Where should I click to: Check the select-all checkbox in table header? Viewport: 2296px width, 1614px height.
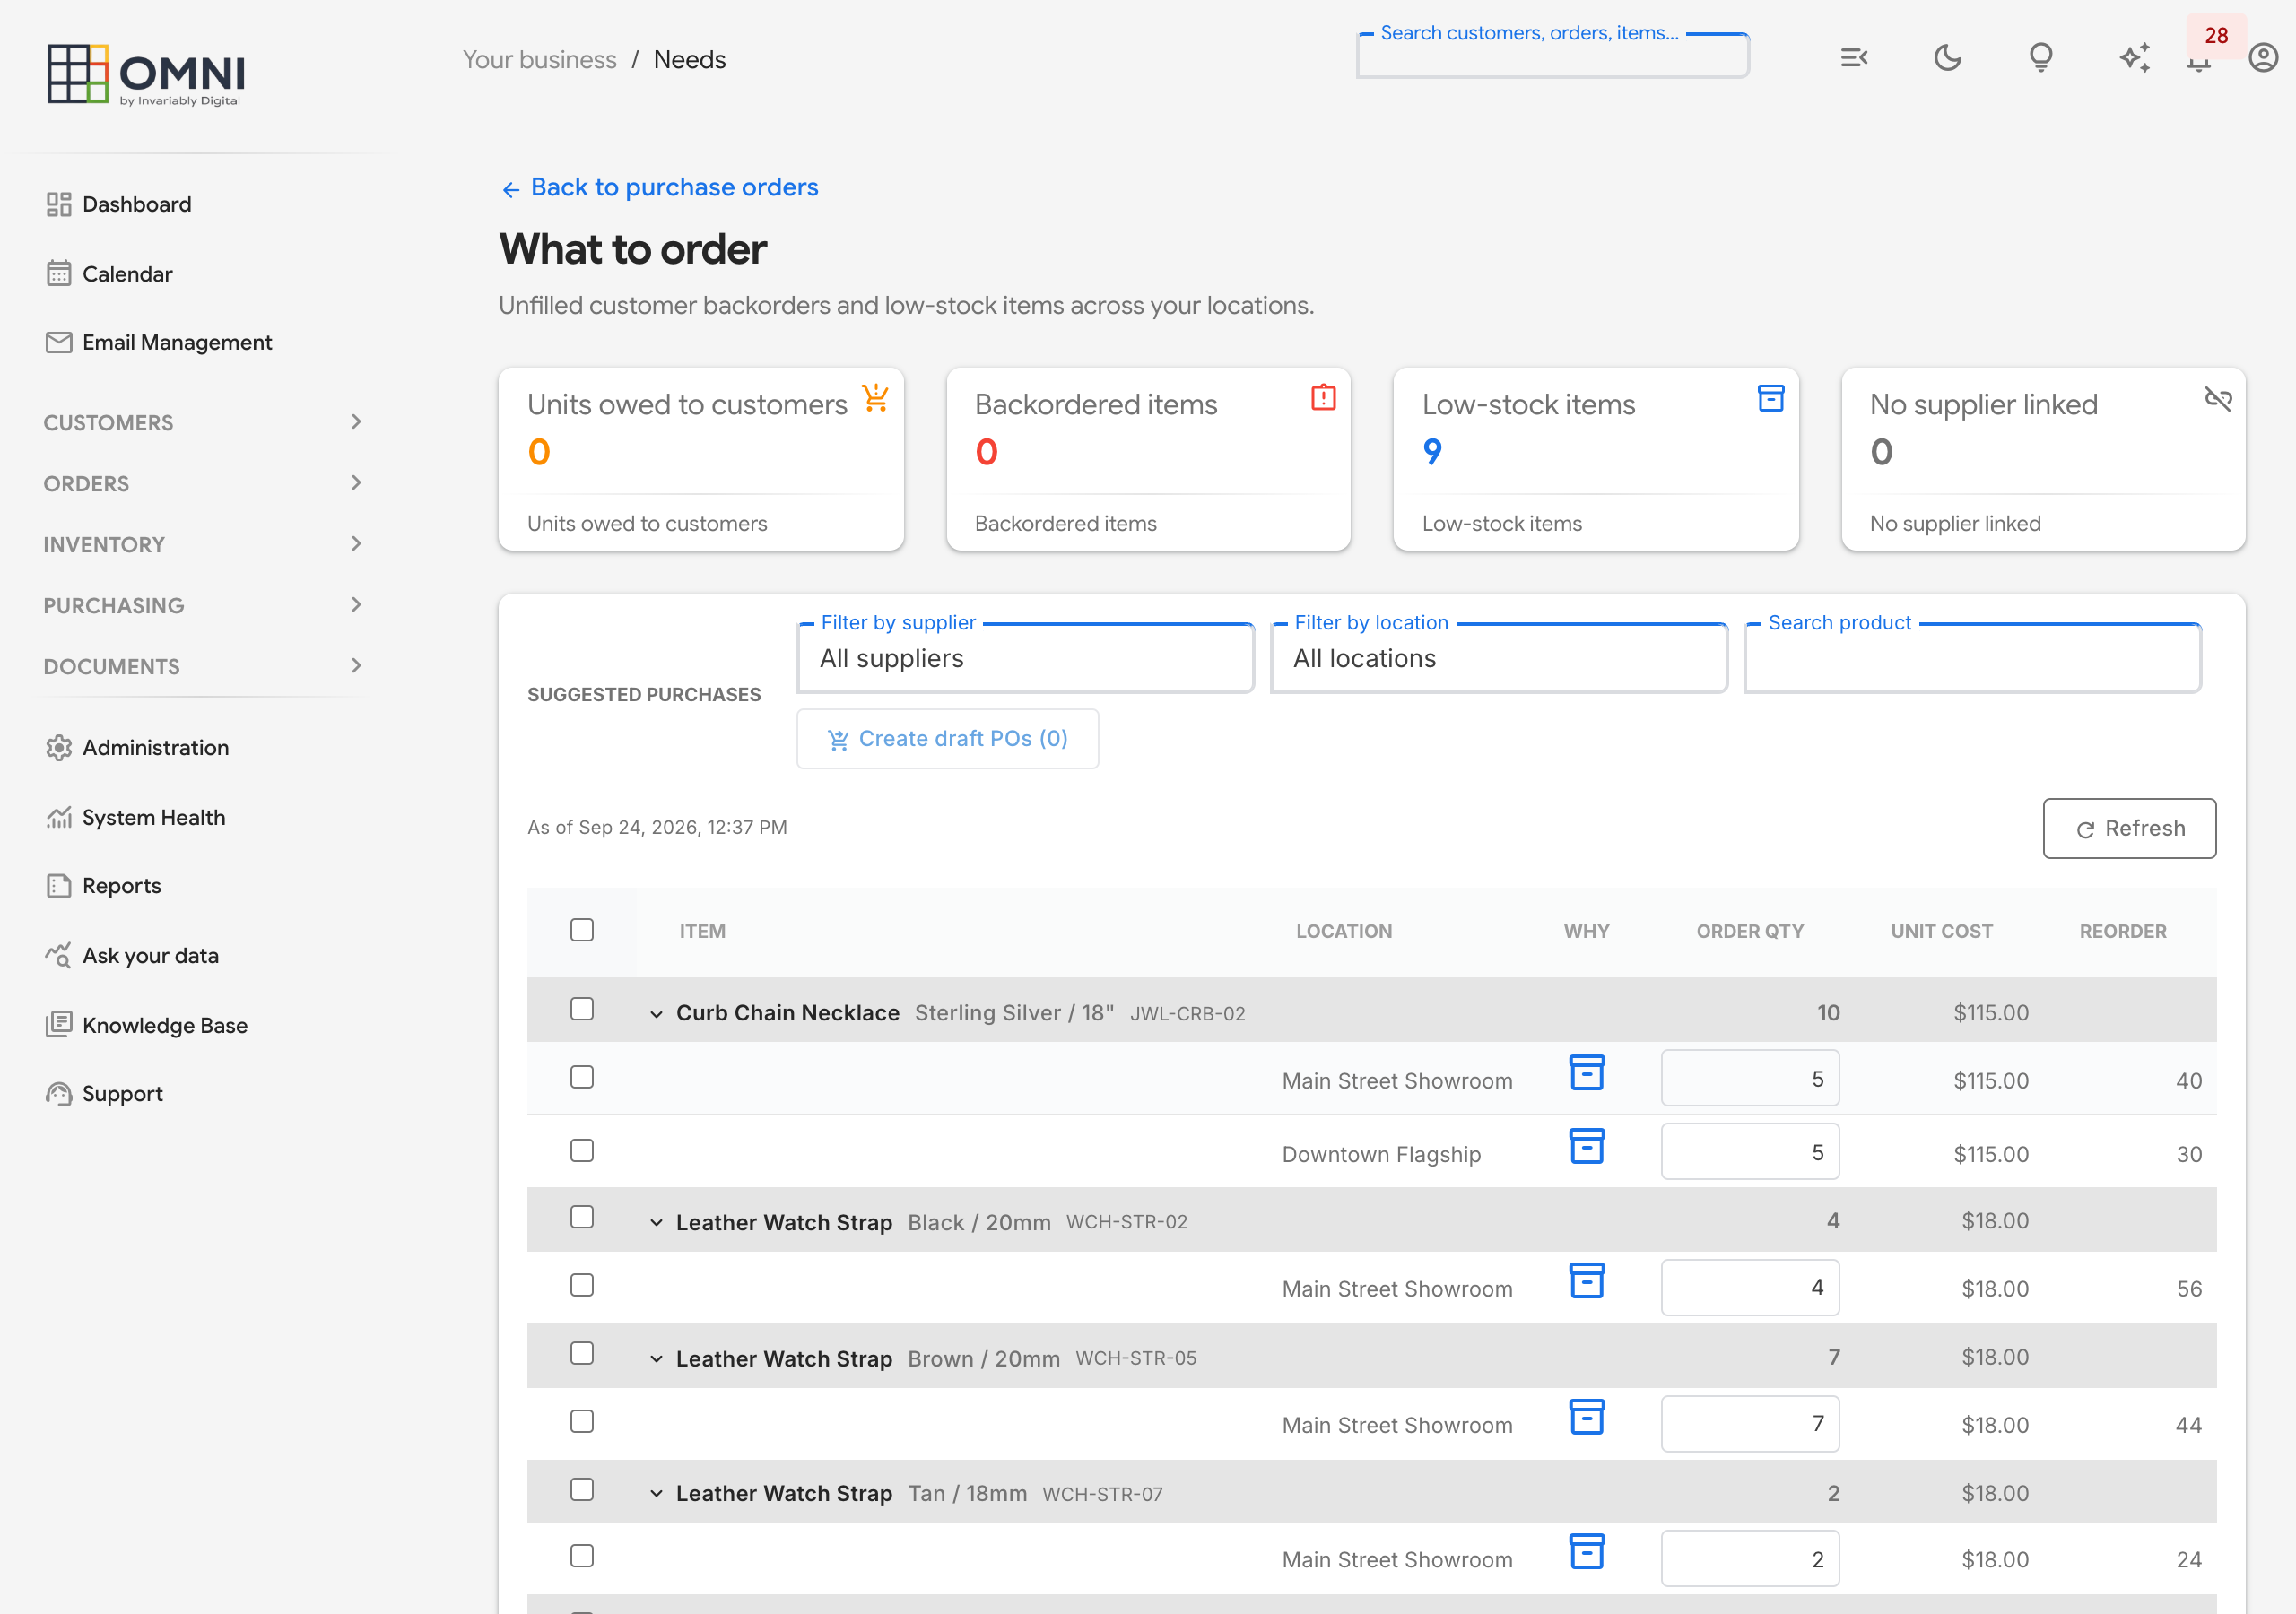point(582,930)
